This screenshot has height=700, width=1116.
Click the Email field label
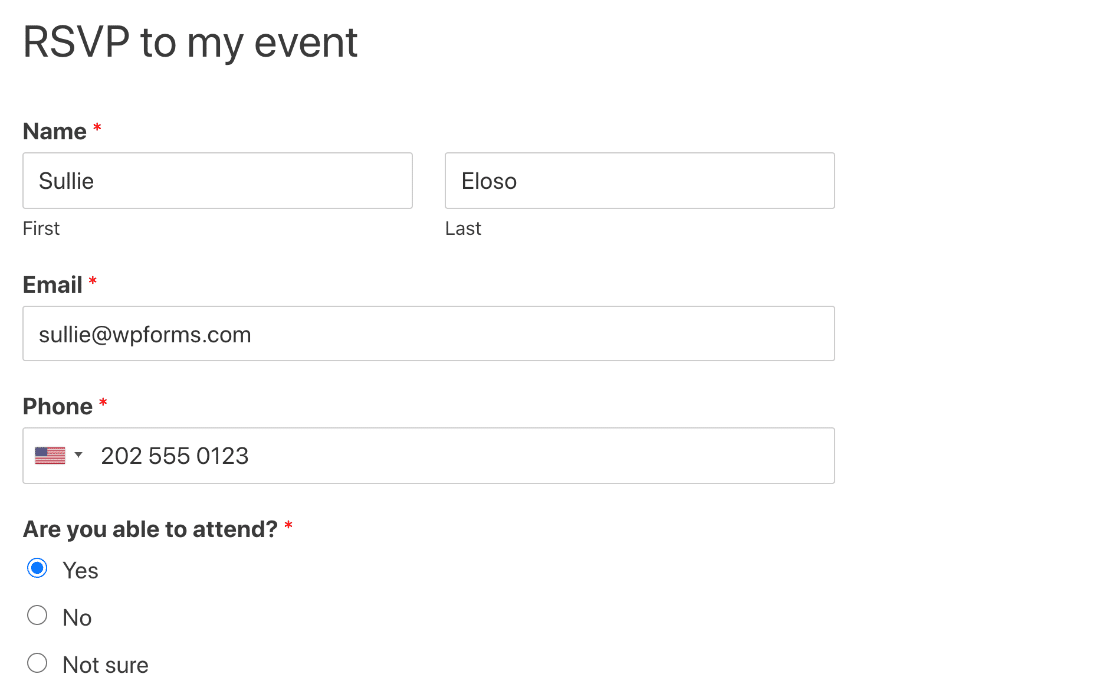[52, 285]
